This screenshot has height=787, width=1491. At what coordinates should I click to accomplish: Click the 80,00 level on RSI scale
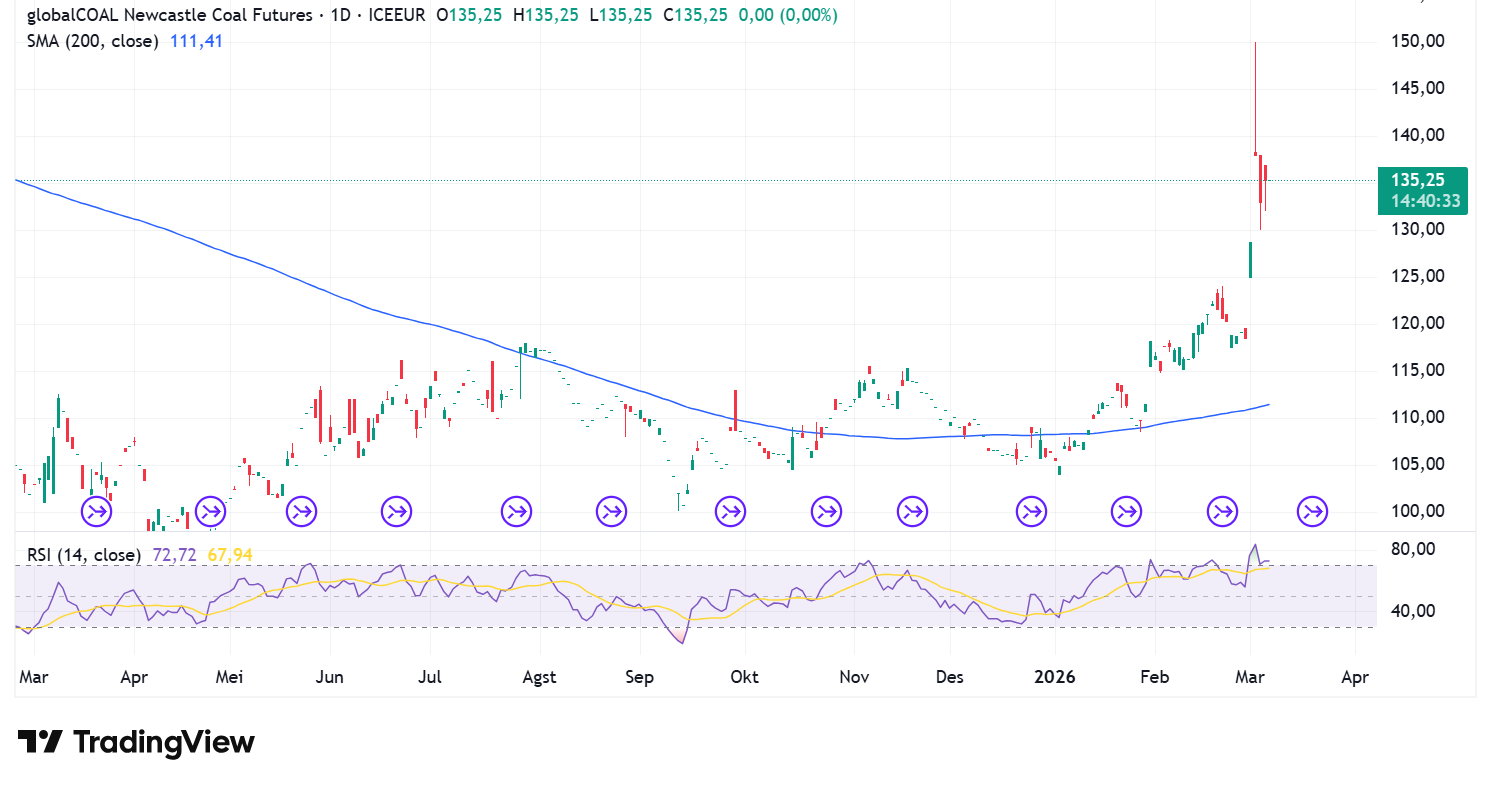[1411, 549]
